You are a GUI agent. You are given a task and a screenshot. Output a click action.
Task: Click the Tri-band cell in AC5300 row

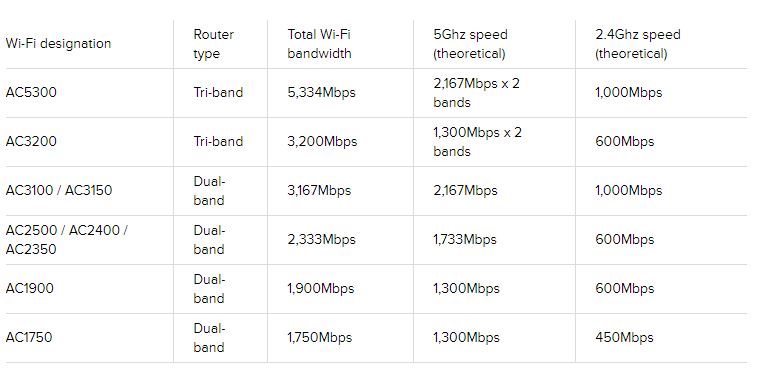tap(218, 93)
